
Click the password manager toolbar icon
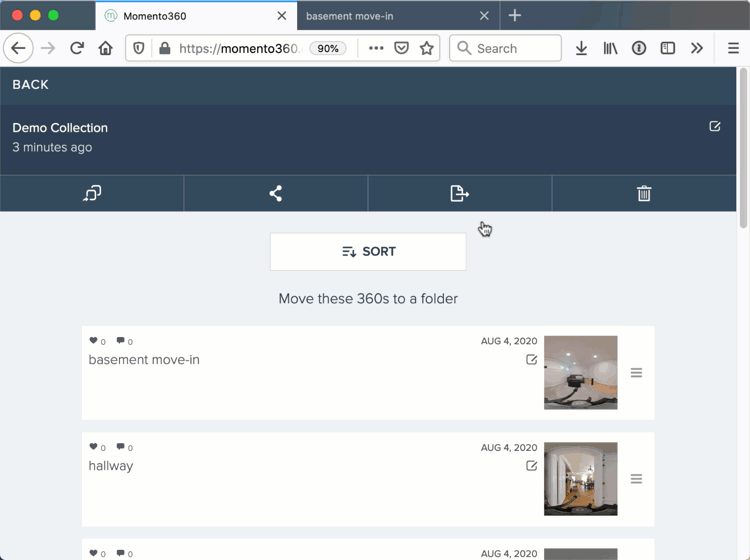pyautogui.click(x=639, y=48)
